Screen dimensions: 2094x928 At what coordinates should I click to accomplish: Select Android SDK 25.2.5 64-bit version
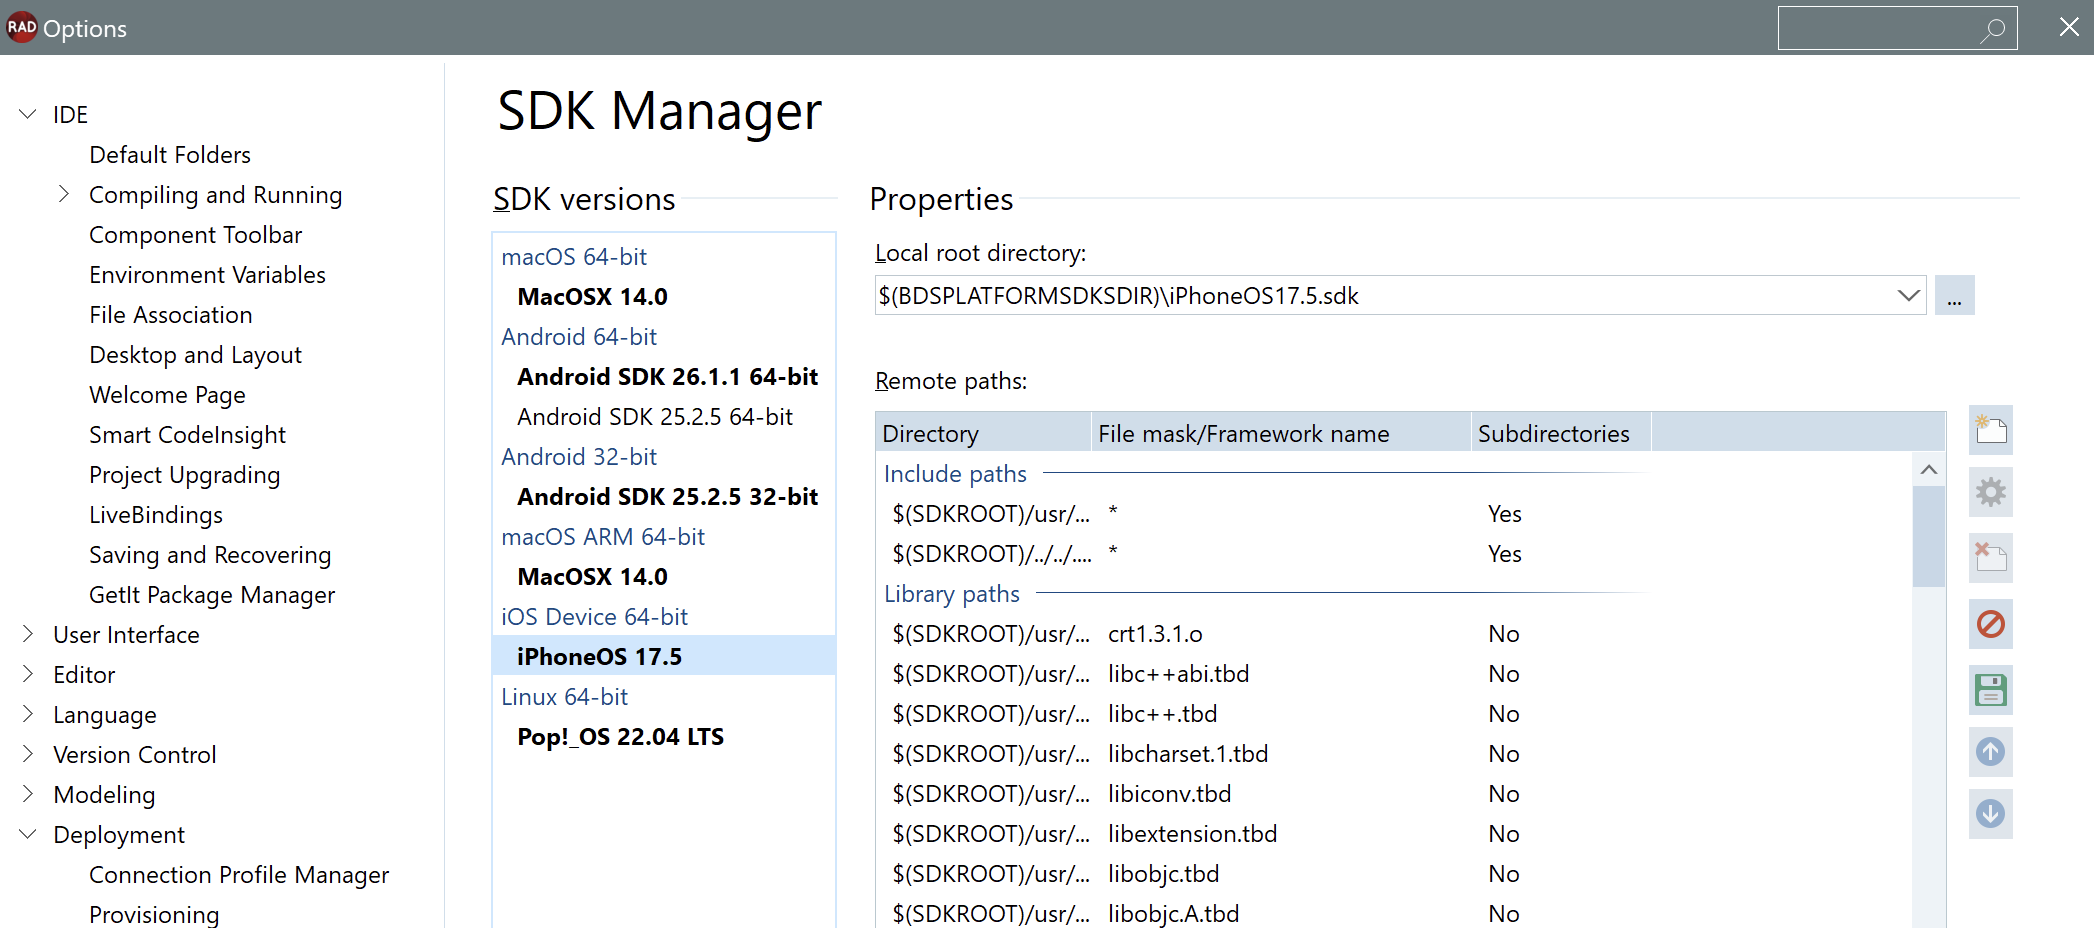click(x=654, y=417)
